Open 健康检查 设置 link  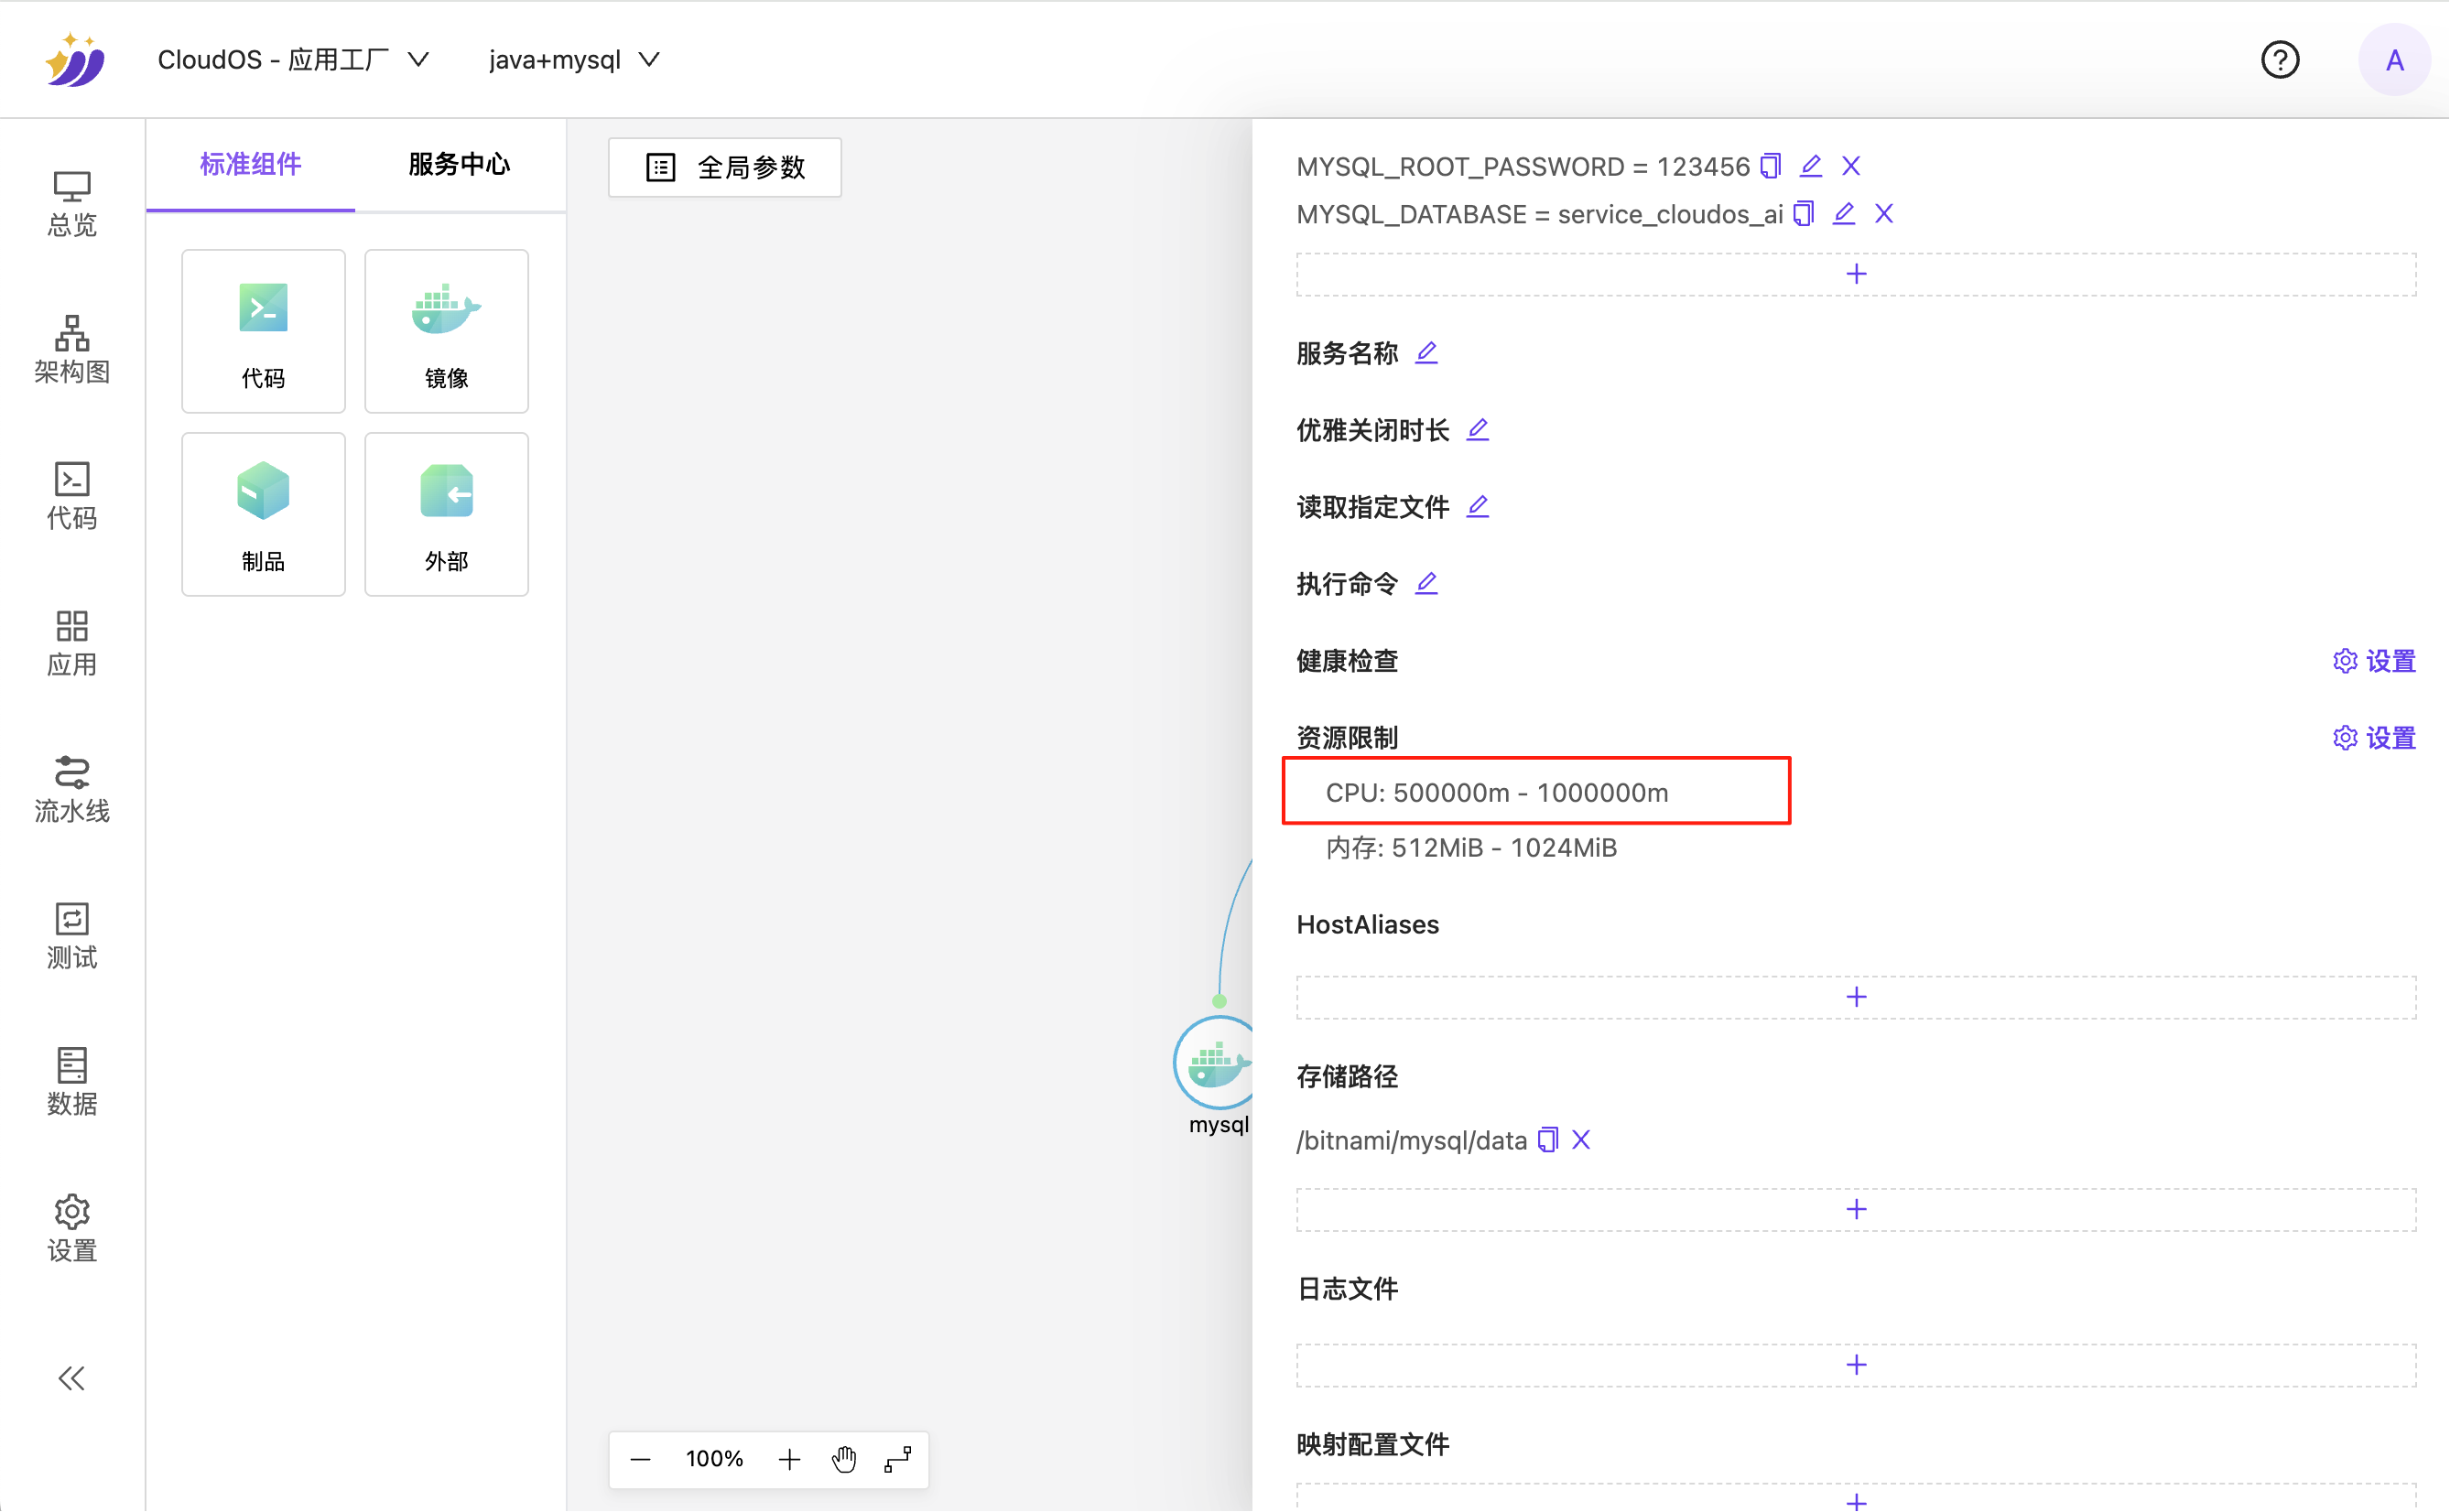click(x=2374, y=661)
